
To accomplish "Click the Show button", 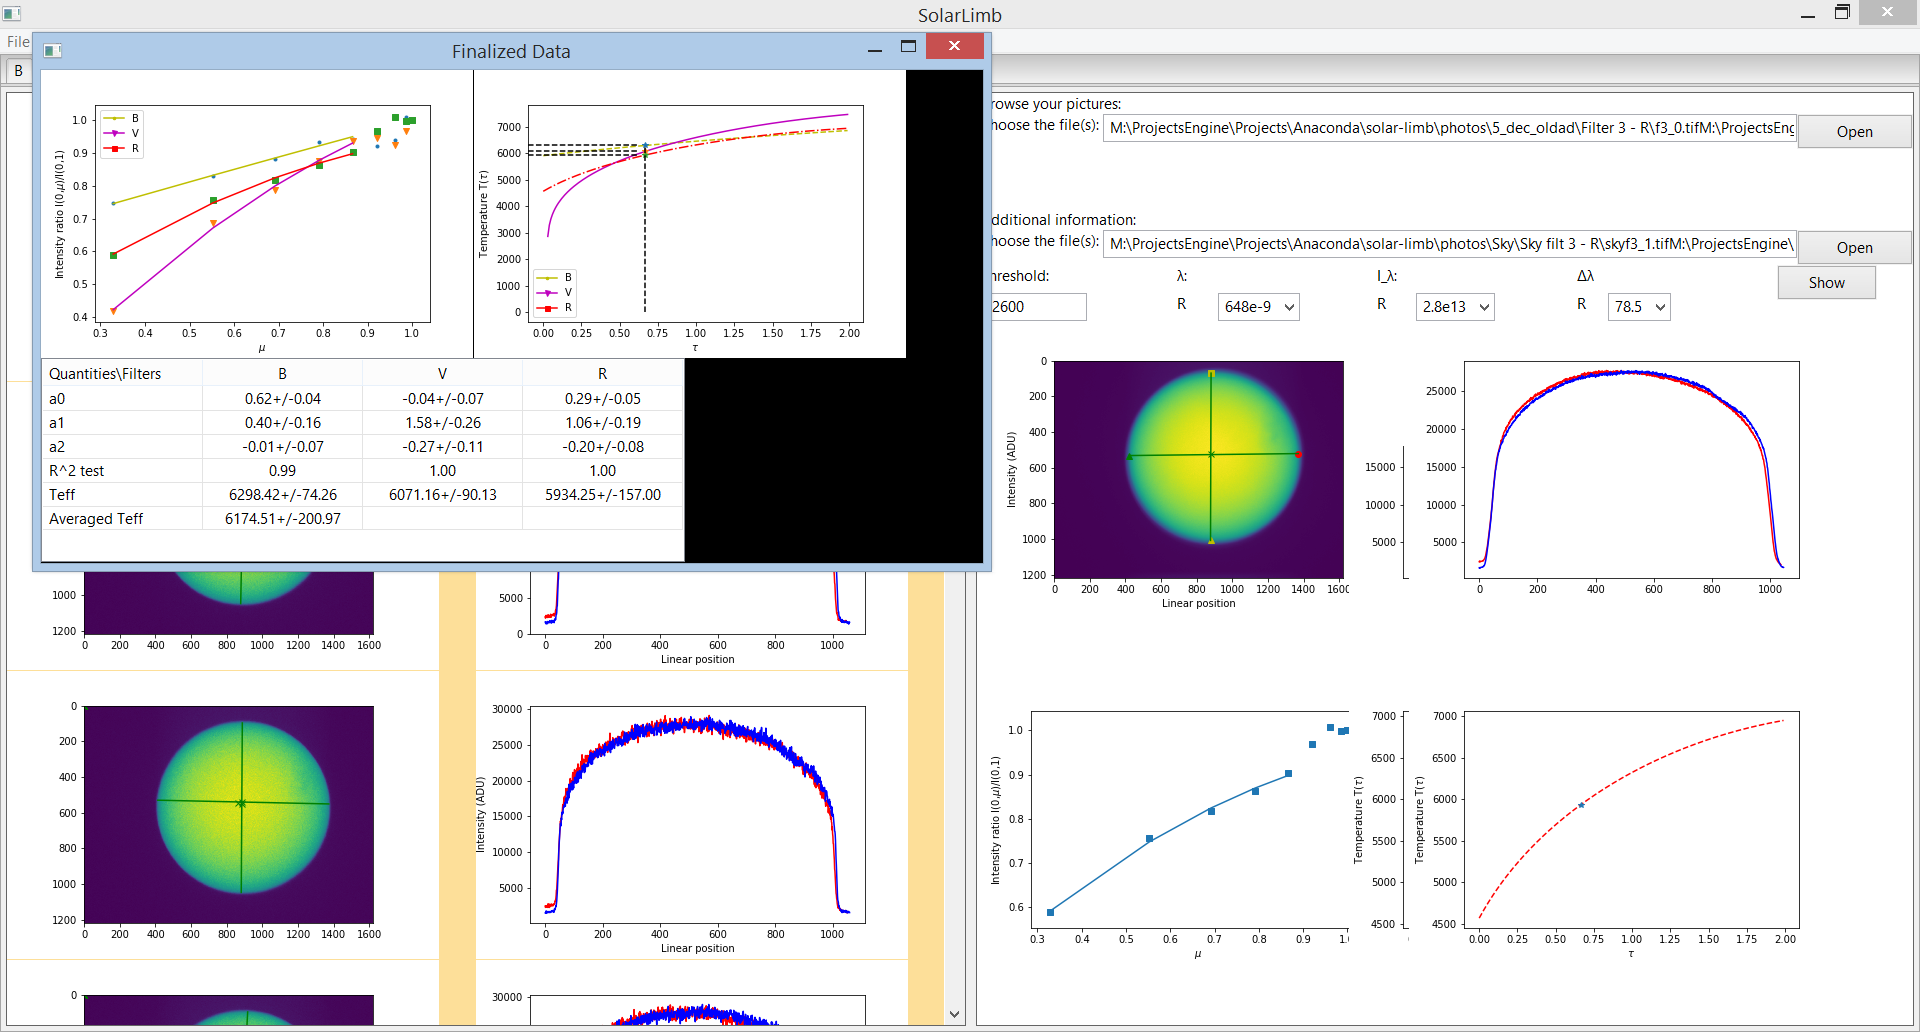I will point(1826,283).
